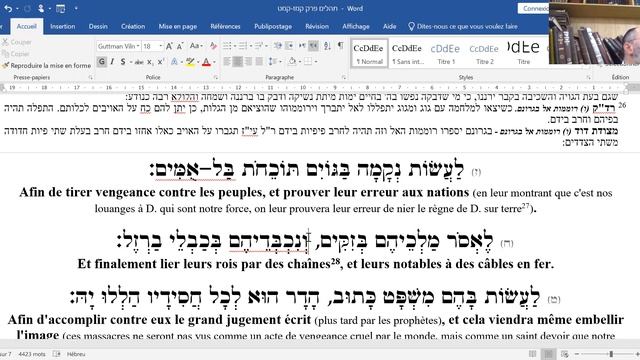Align text right in paragraph group
This screenshot has width=640, height=360.
point(248,62)
